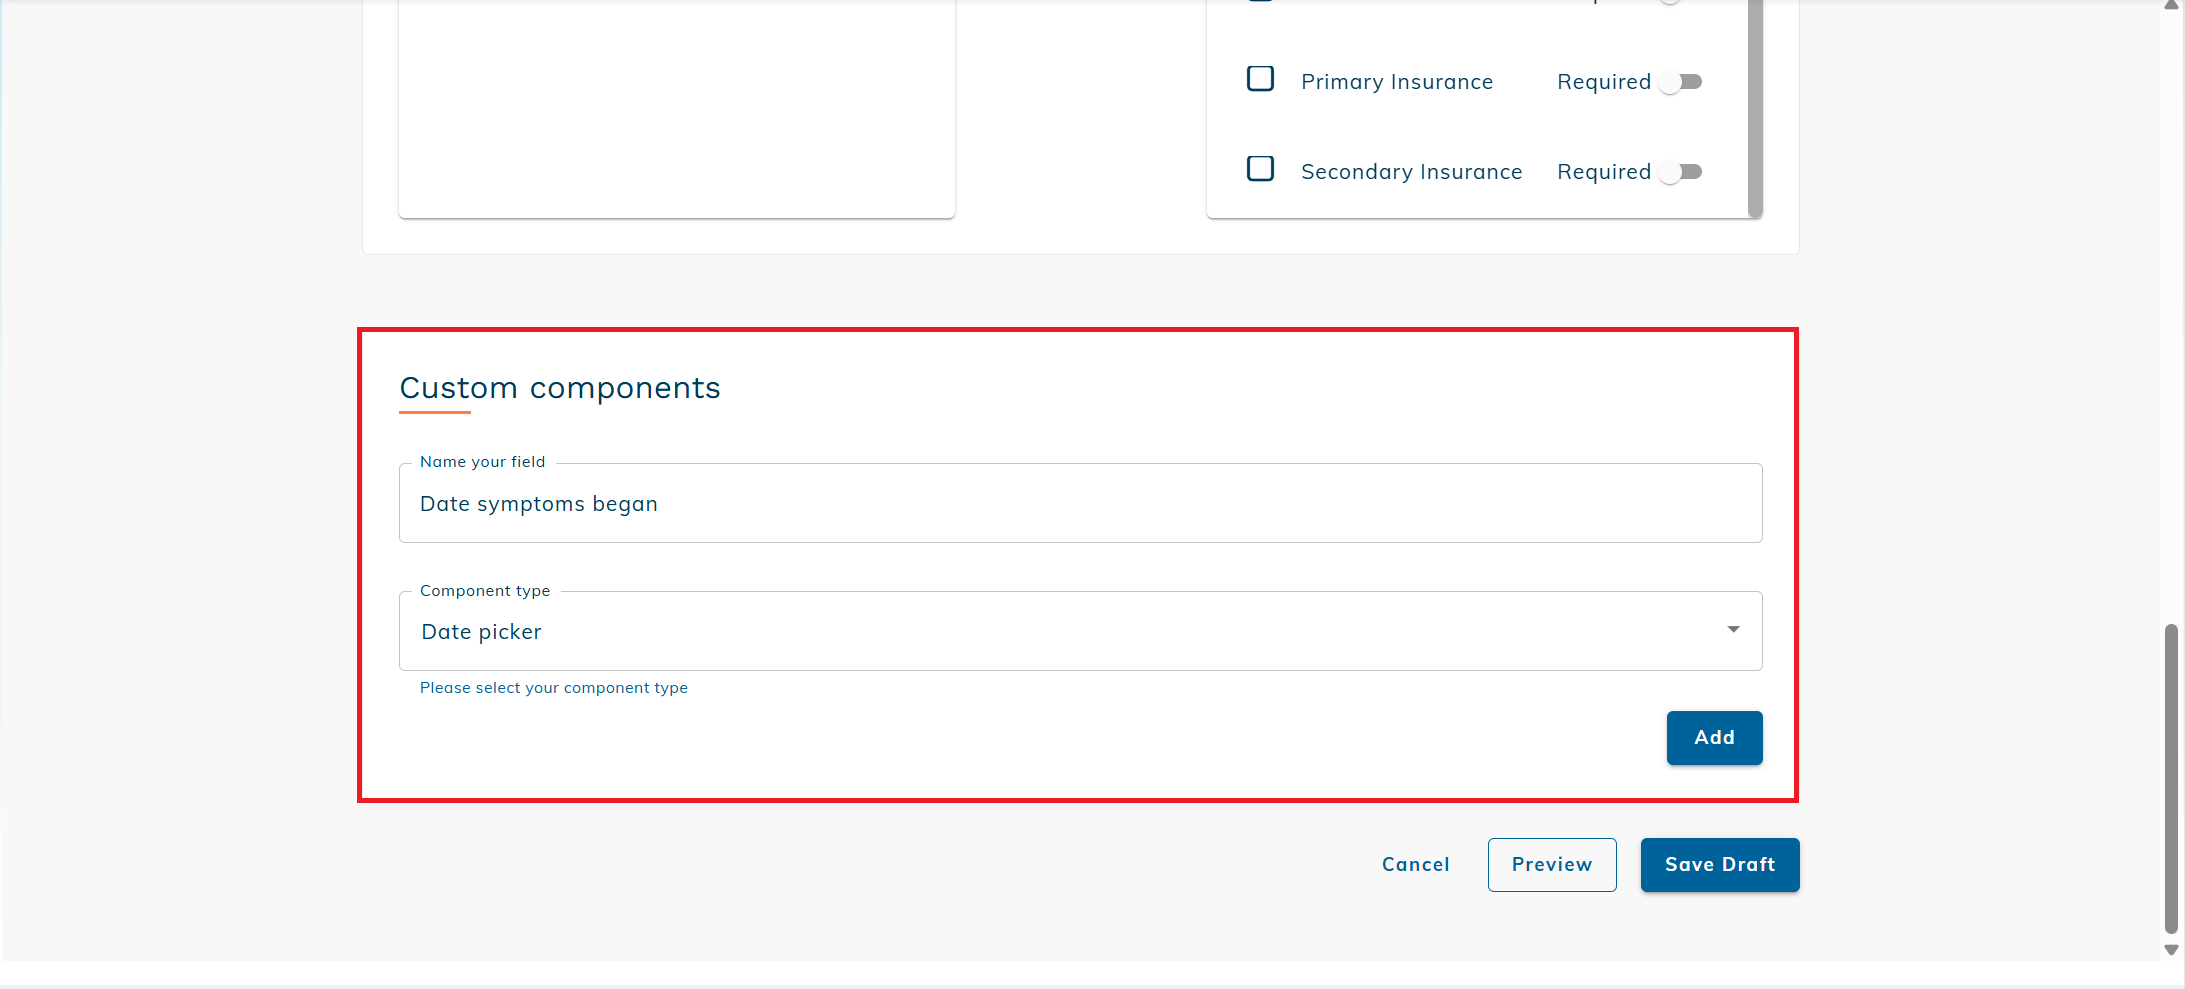2185x989 pixels.
Task: Save the form with Save Draft
Action: (x=1719, y=865)
